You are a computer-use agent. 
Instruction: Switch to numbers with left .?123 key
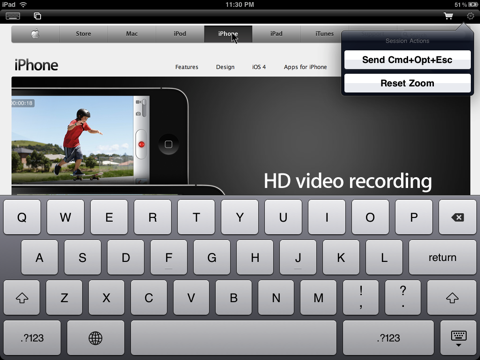[32, 338]
